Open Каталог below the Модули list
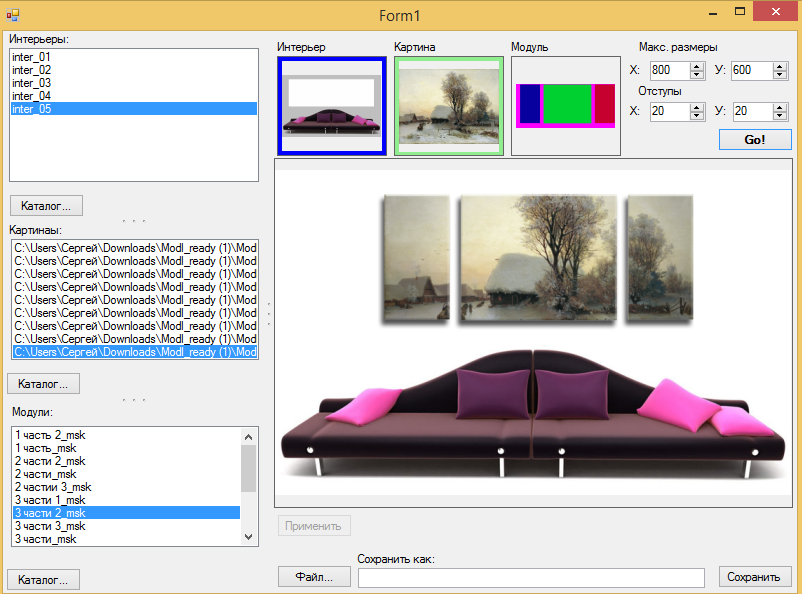The height and width of the screenshot is (594, 802). coord(43,580)
